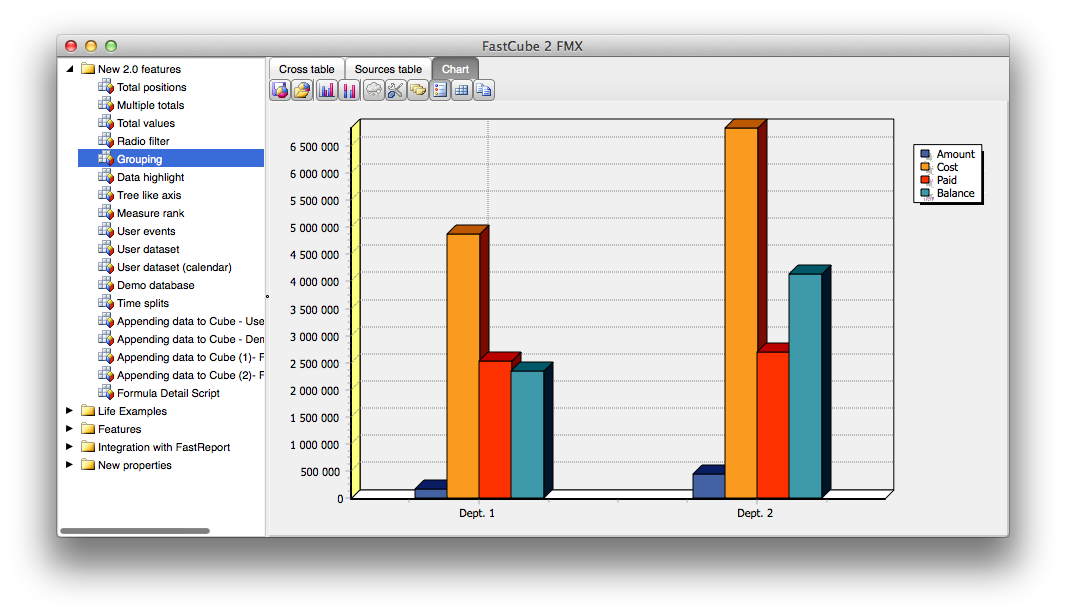Screen dimensions: 1066x616
Task: Click the icon beside Tree like axis
Action: (x=105, y=194)
